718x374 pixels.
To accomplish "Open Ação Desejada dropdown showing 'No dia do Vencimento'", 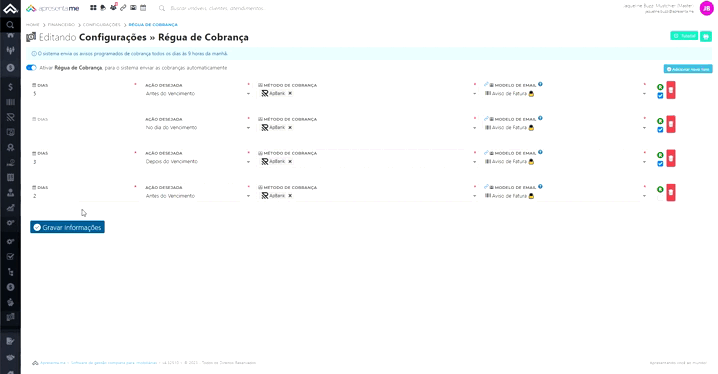I will coord(198,128).
